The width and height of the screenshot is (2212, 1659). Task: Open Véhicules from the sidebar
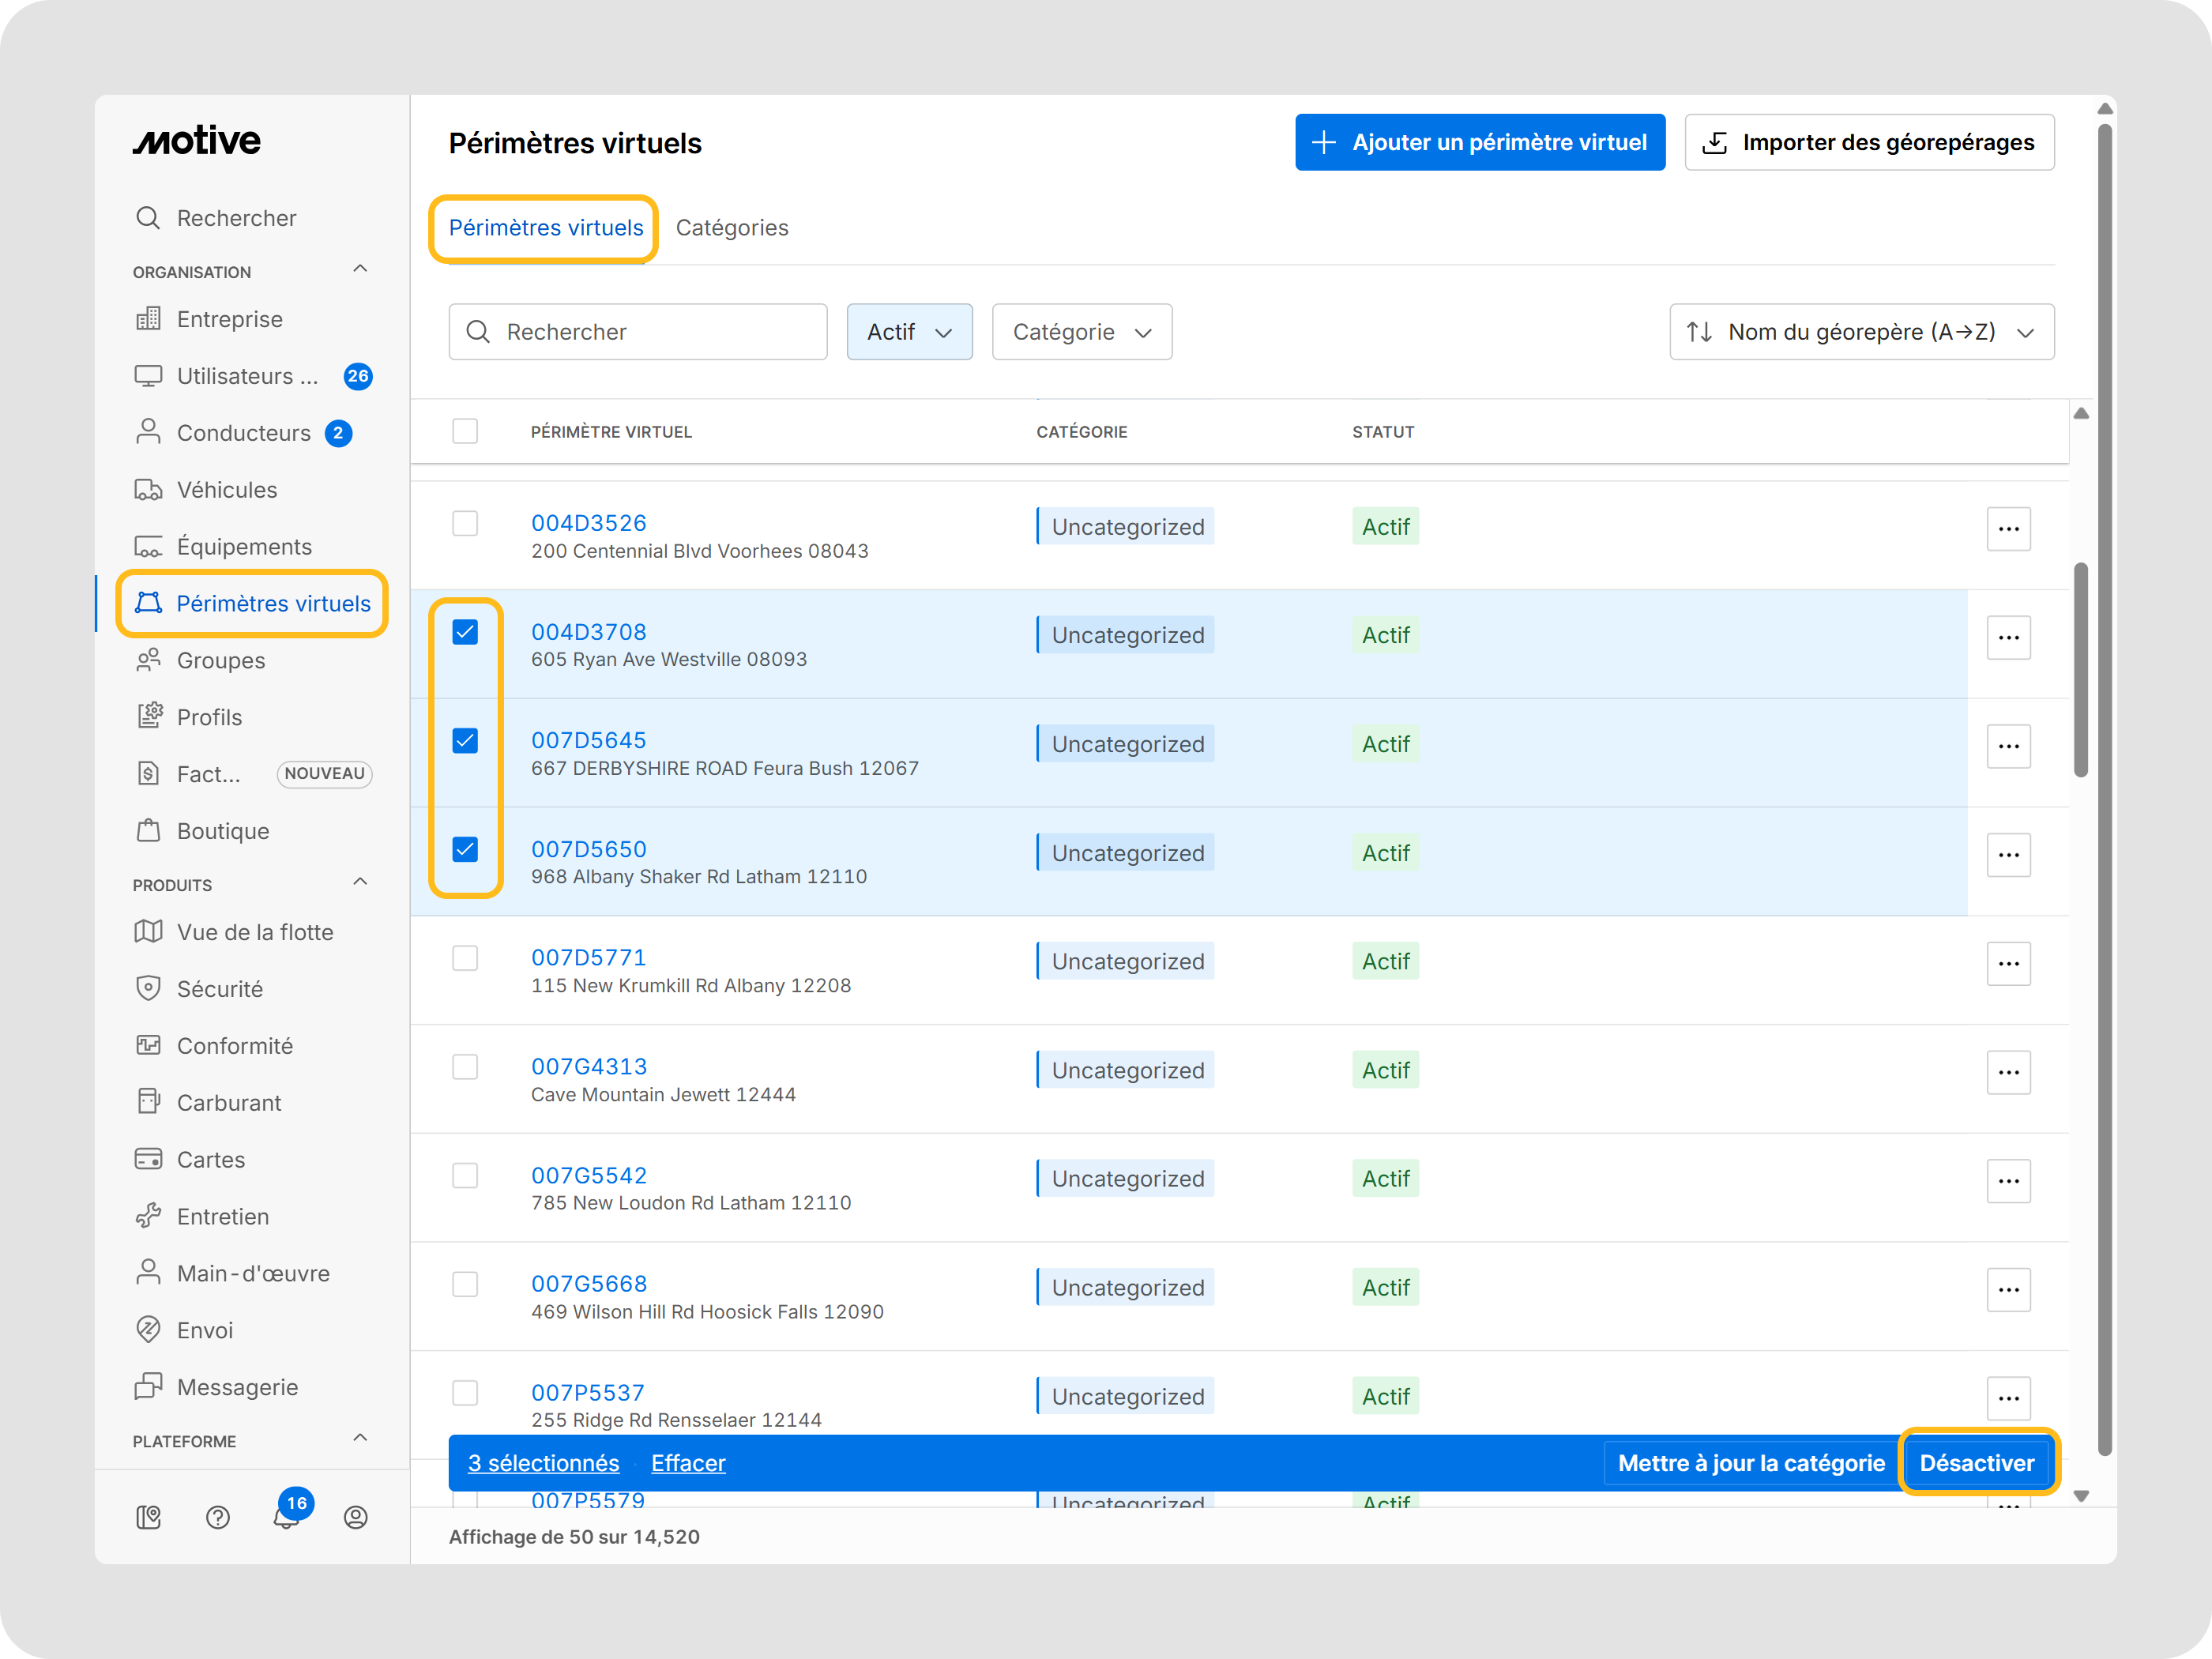point(227,490)
